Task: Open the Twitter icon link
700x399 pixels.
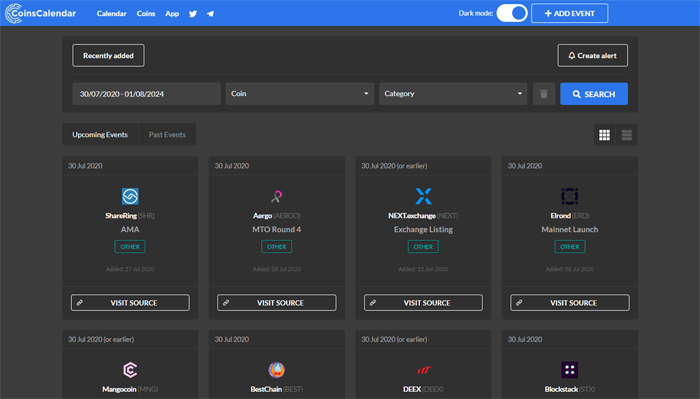Action: point(193,14)
